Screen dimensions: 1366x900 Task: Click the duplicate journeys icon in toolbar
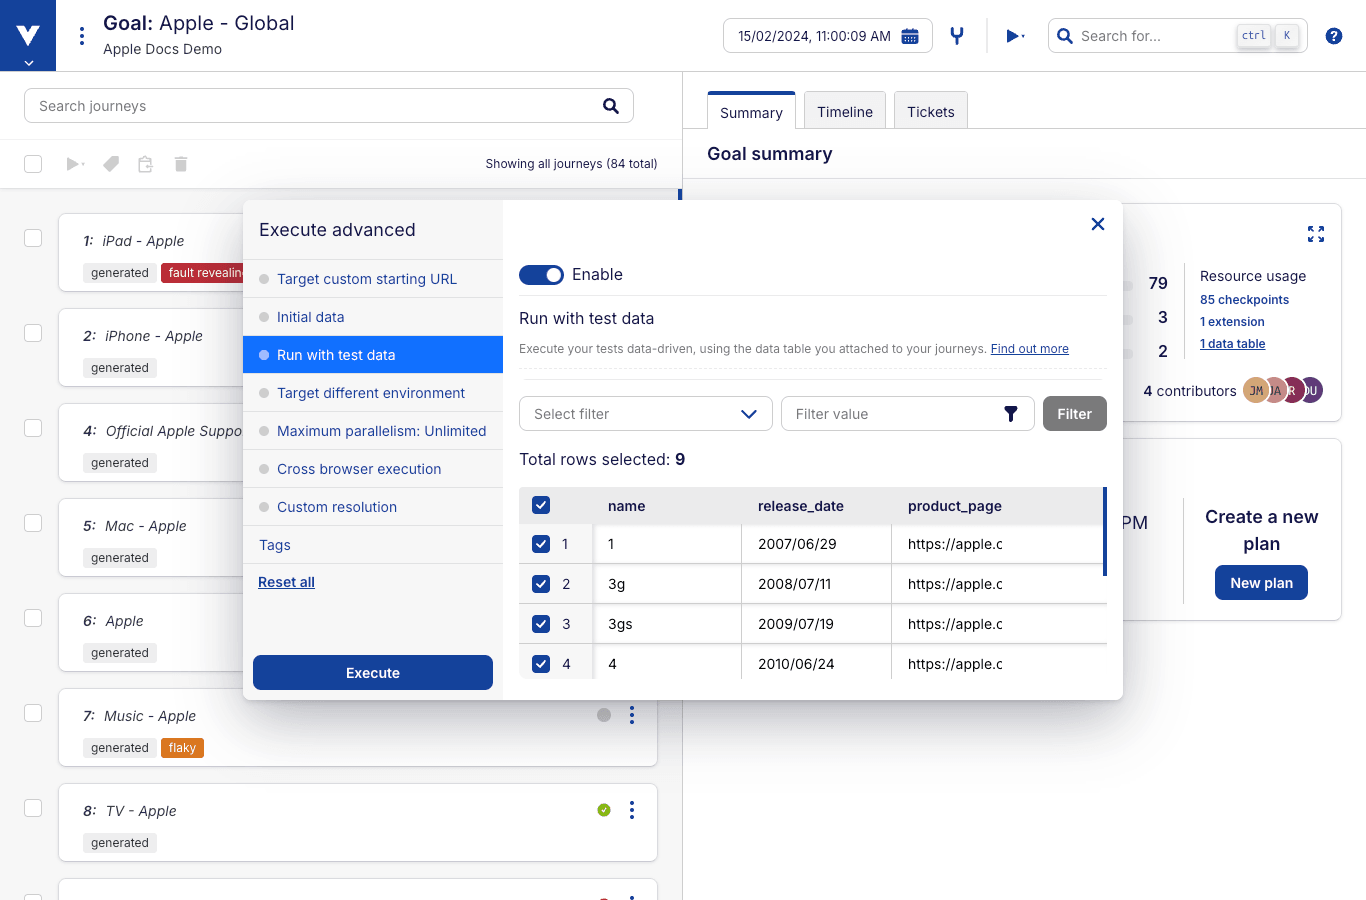[x=145, y=163]
